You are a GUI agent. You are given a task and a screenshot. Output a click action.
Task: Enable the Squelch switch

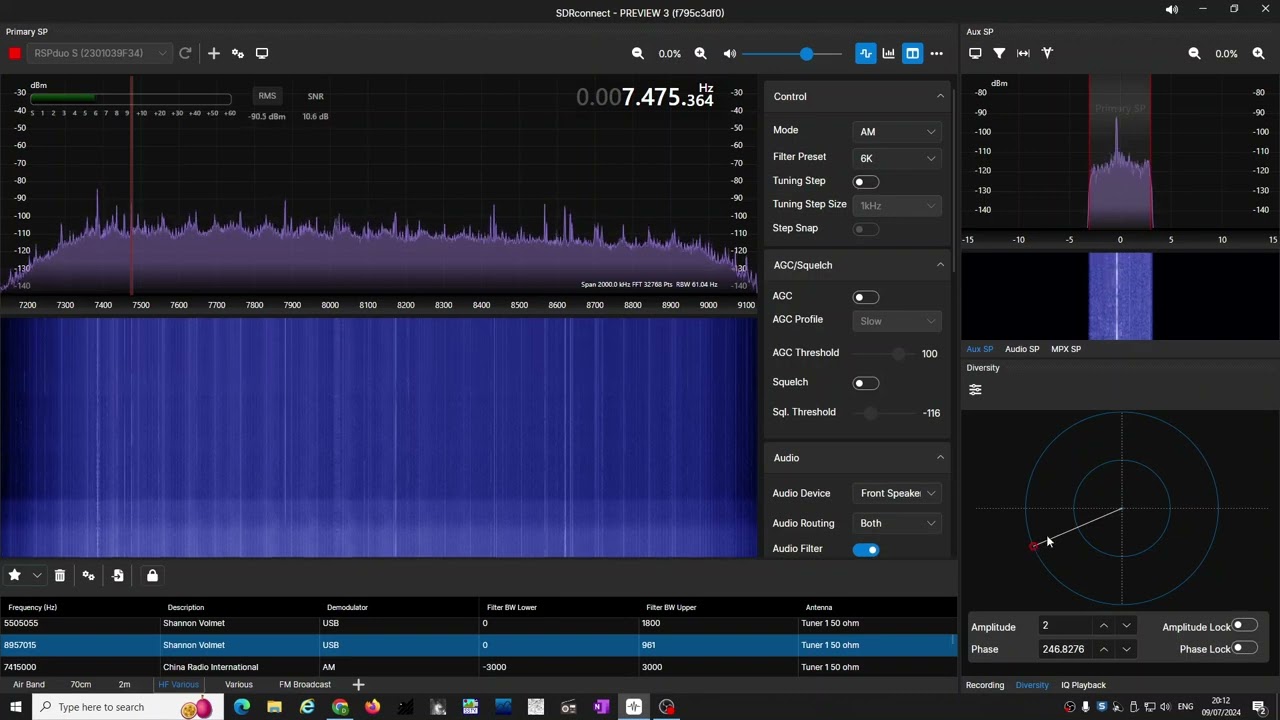point(866,383)
